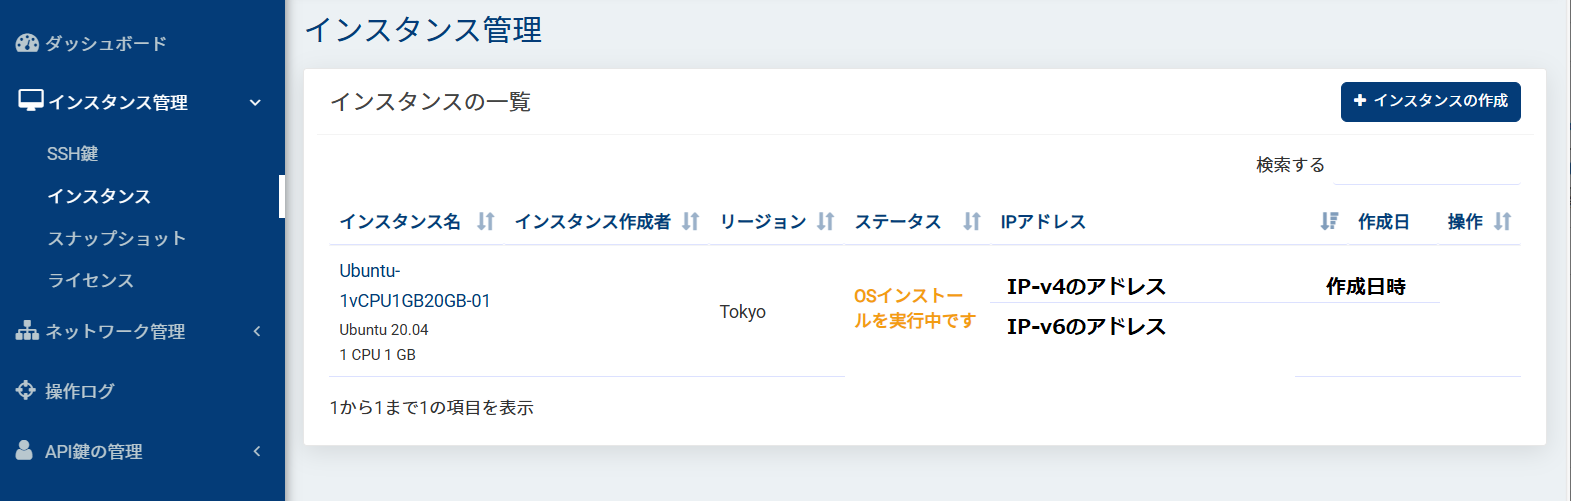Sort by インスタンス作成者 column arrows

click(x=690, y=221)
